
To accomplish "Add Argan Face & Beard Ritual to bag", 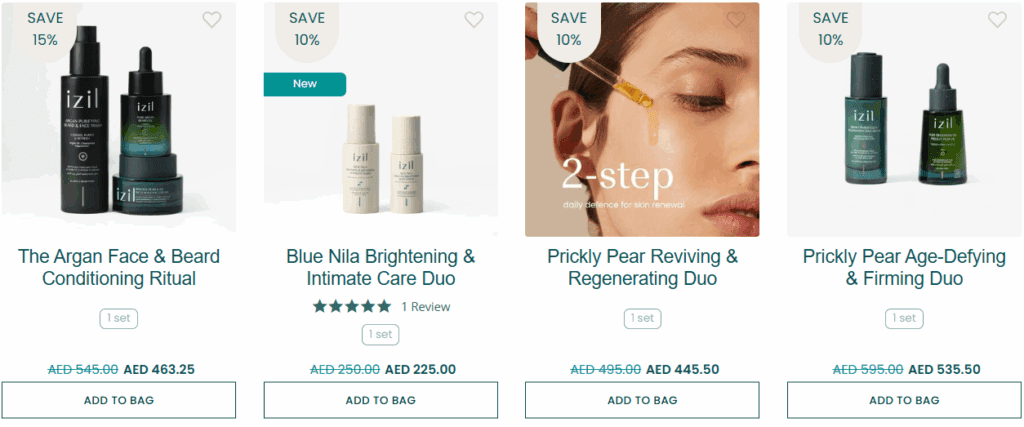I will click(119, 400).
